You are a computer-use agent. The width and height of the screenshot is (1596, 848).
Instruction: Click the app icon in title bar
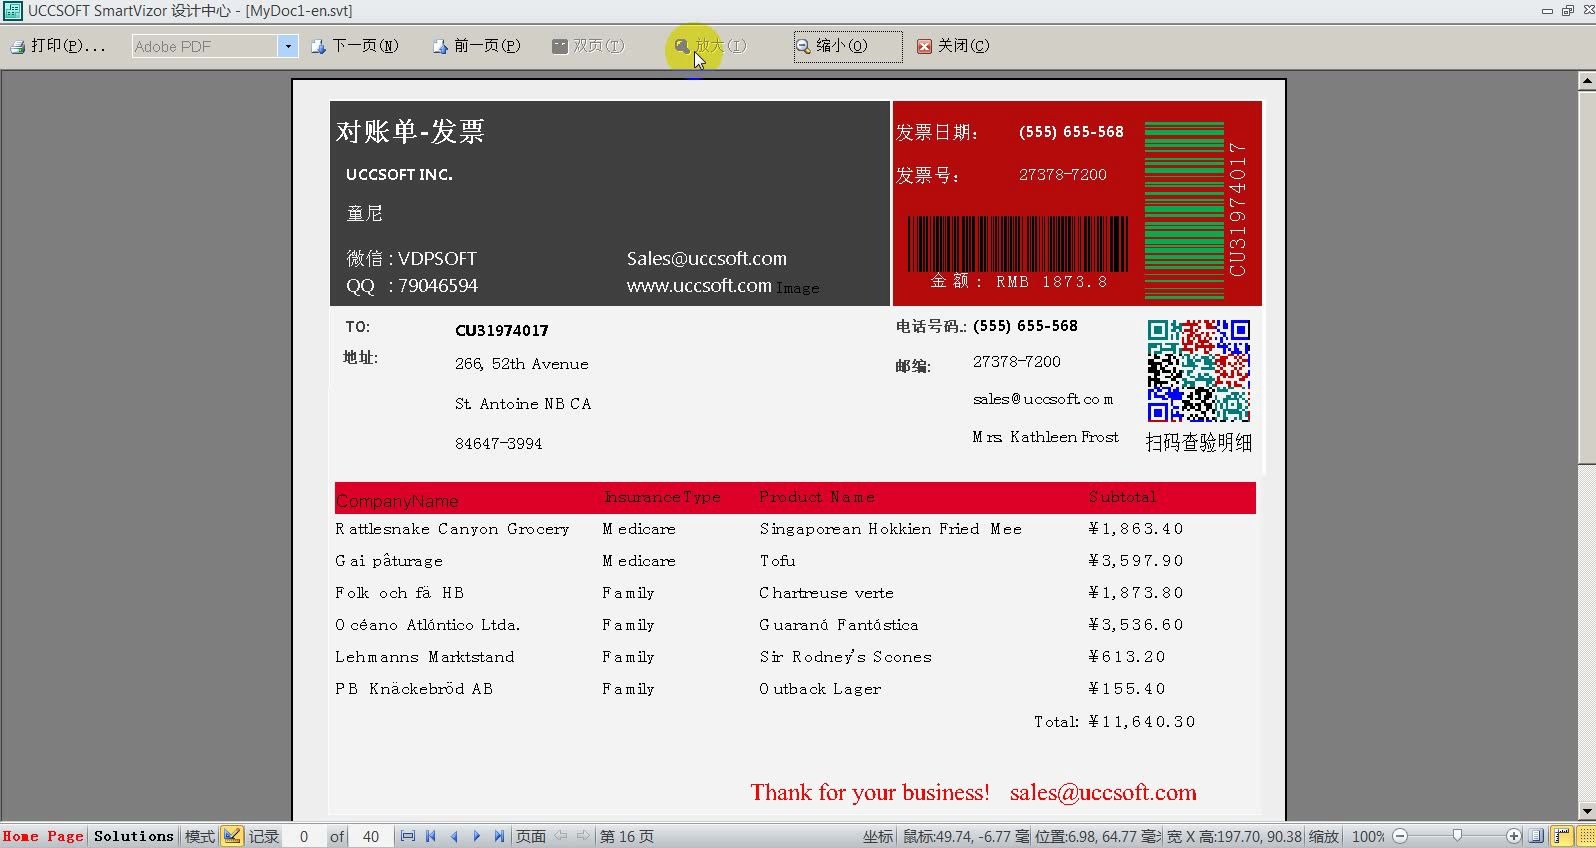12,11
